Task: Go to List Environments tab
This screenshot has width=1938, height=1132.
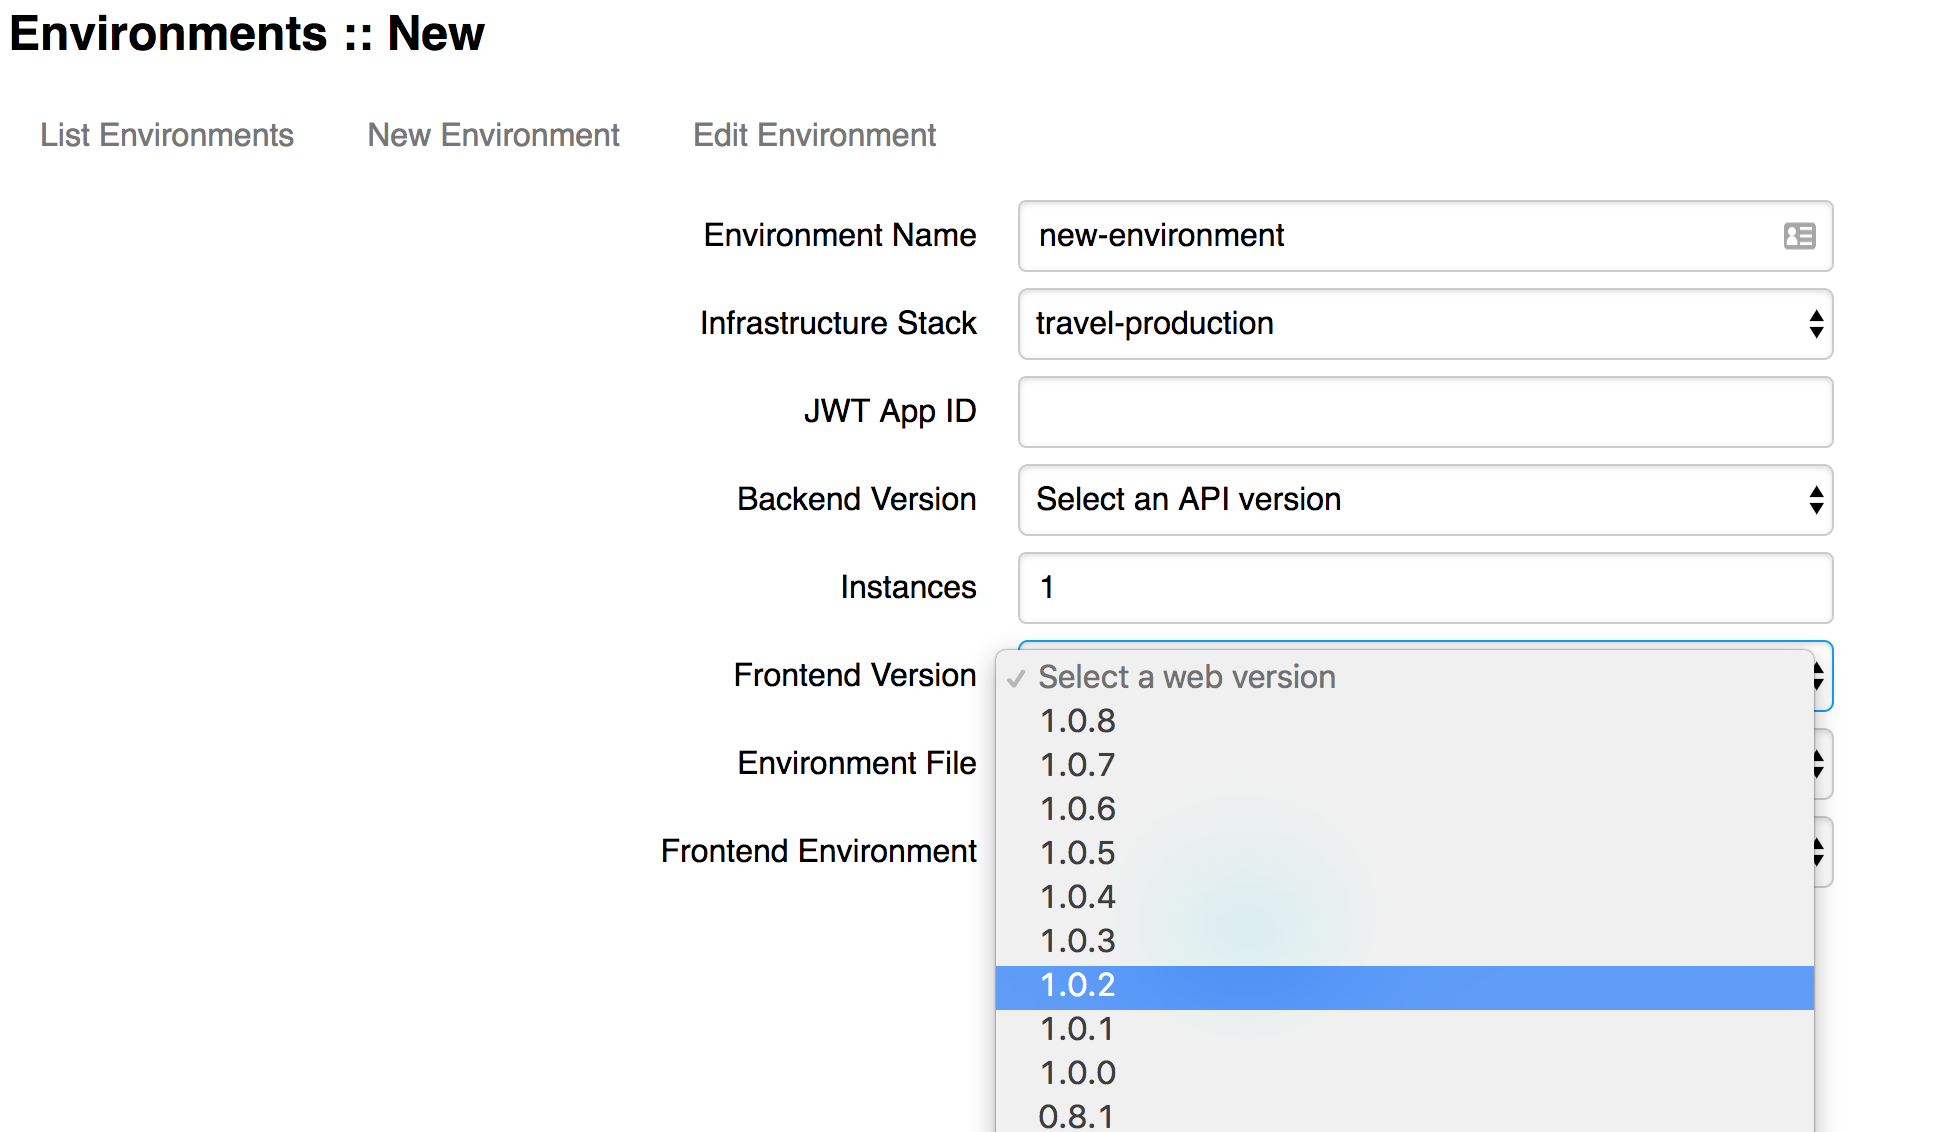Action: tap(166, 135)
